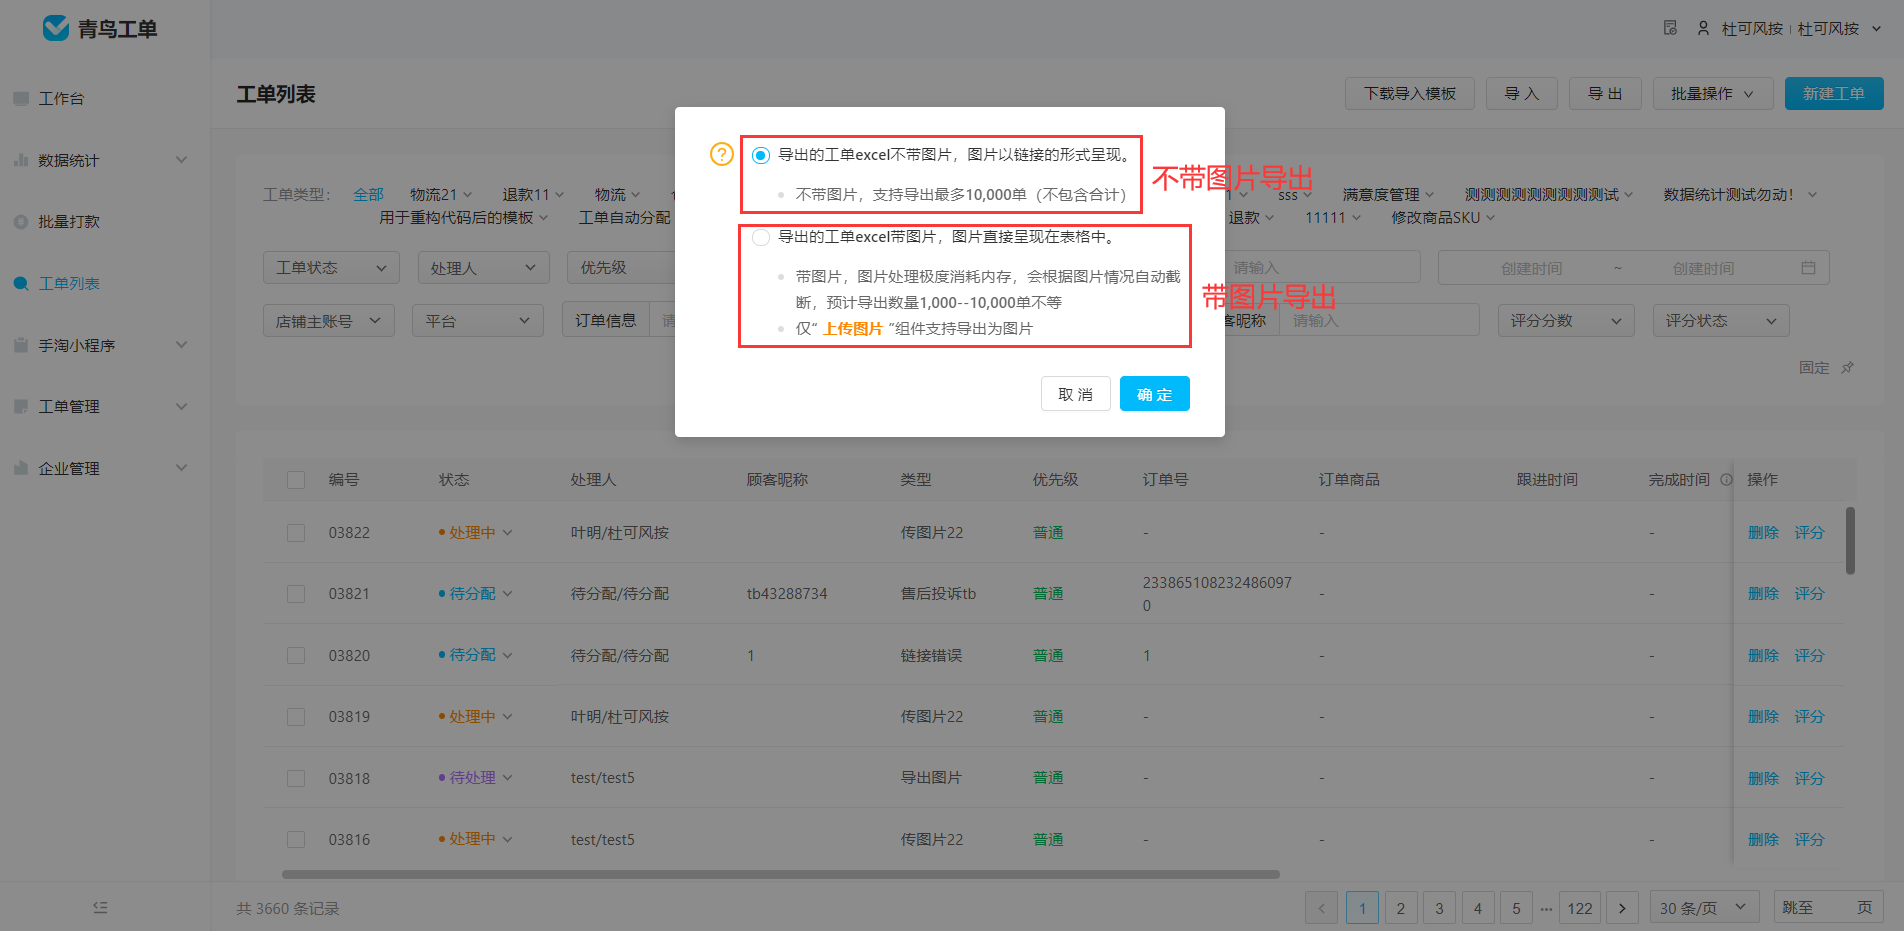Toggle the select-all header checkbox
Screen dimensions: 1904x931
(x=296, y=480)
